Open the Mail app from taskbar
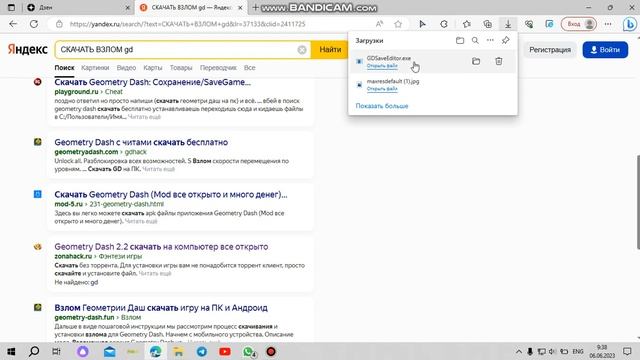This screenshot has height=360, width=640. coord(109,351)
